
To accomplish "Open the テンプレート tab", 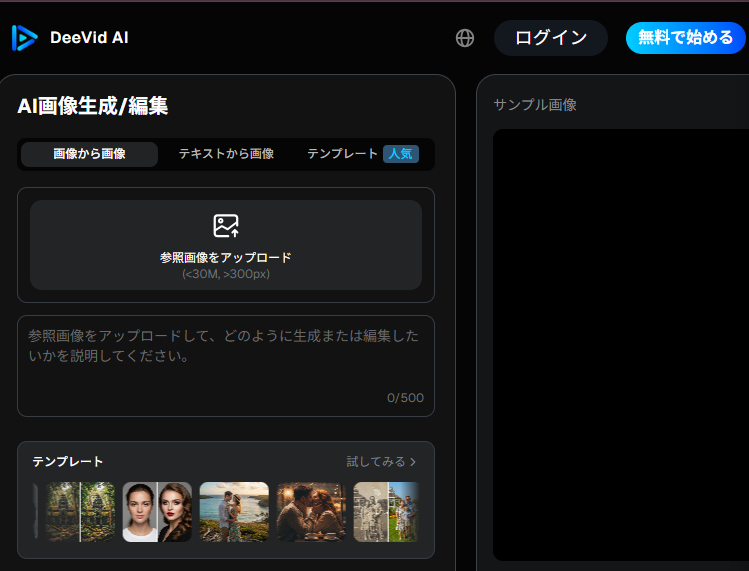I will 342,154.
